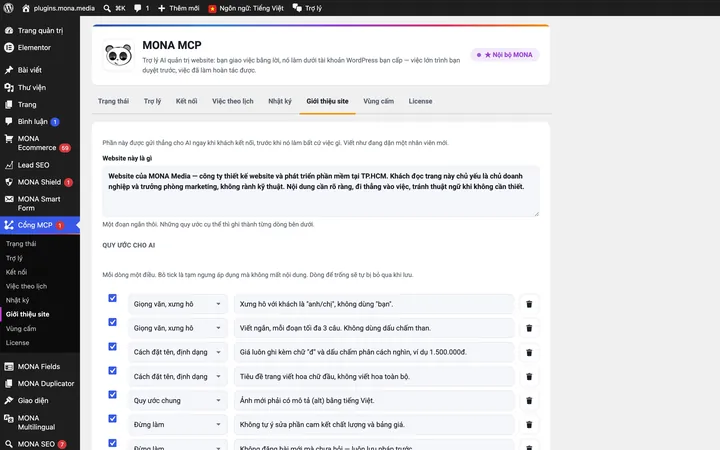Open the search magnifier in admin bar
This screenshot has height=450, width=720.
click(x=107, y=8)
